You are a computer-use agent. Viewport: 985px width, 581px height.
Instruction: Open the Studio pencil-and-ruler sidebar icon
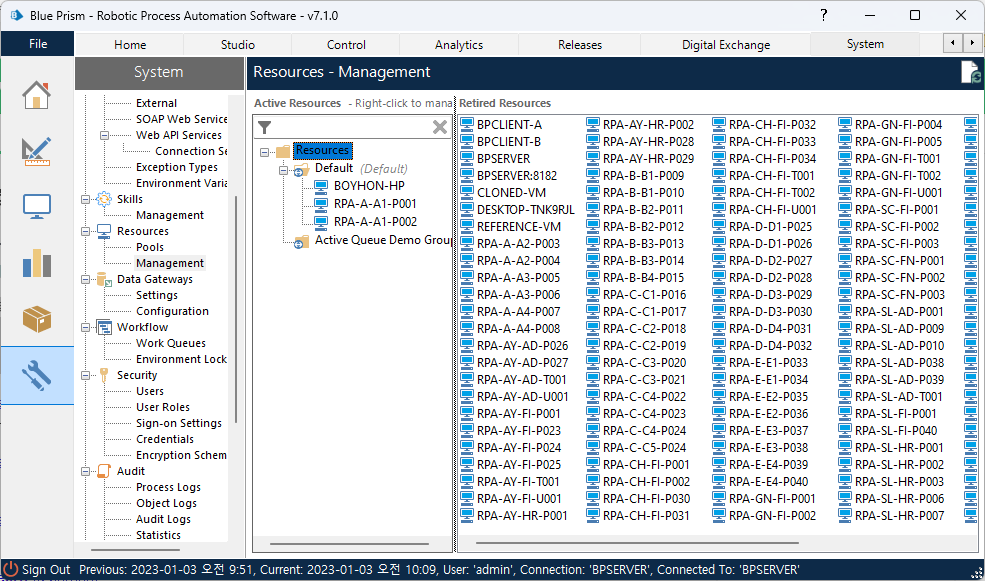pyautogui.click(x=36, y=151)
